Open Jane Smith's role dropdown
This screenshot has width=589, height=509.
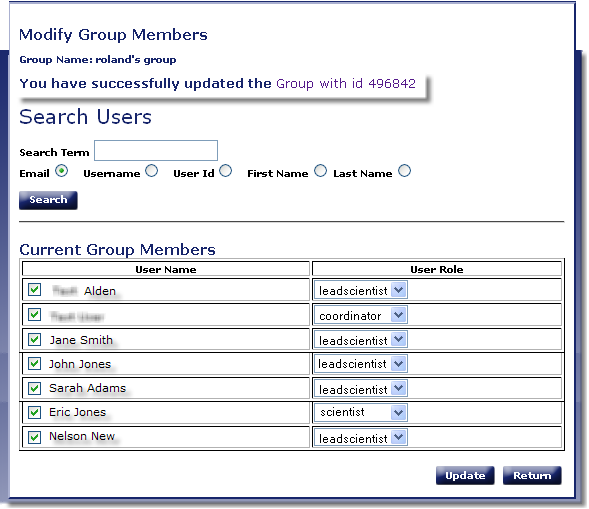point(361,340)
